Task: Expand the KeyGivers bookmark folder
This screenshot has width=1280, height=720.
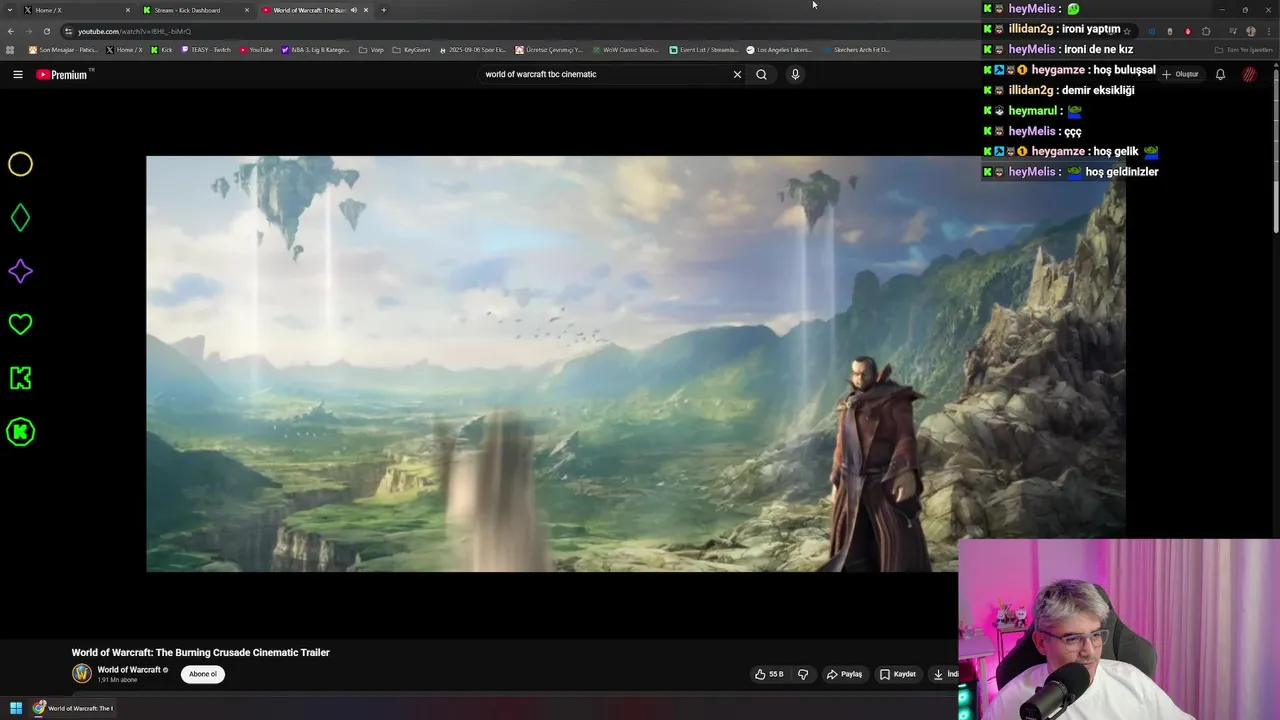Action: tap(411, 50)
